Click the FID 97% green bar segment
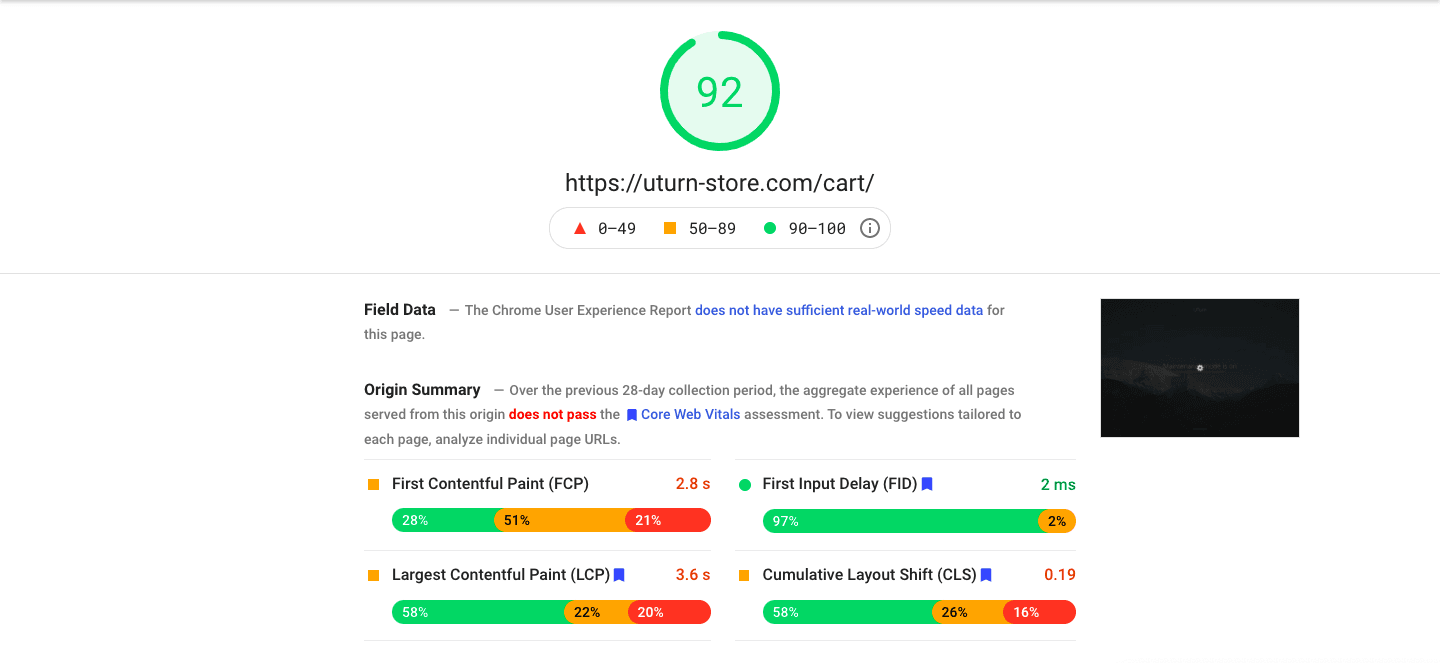 (901, 521)
